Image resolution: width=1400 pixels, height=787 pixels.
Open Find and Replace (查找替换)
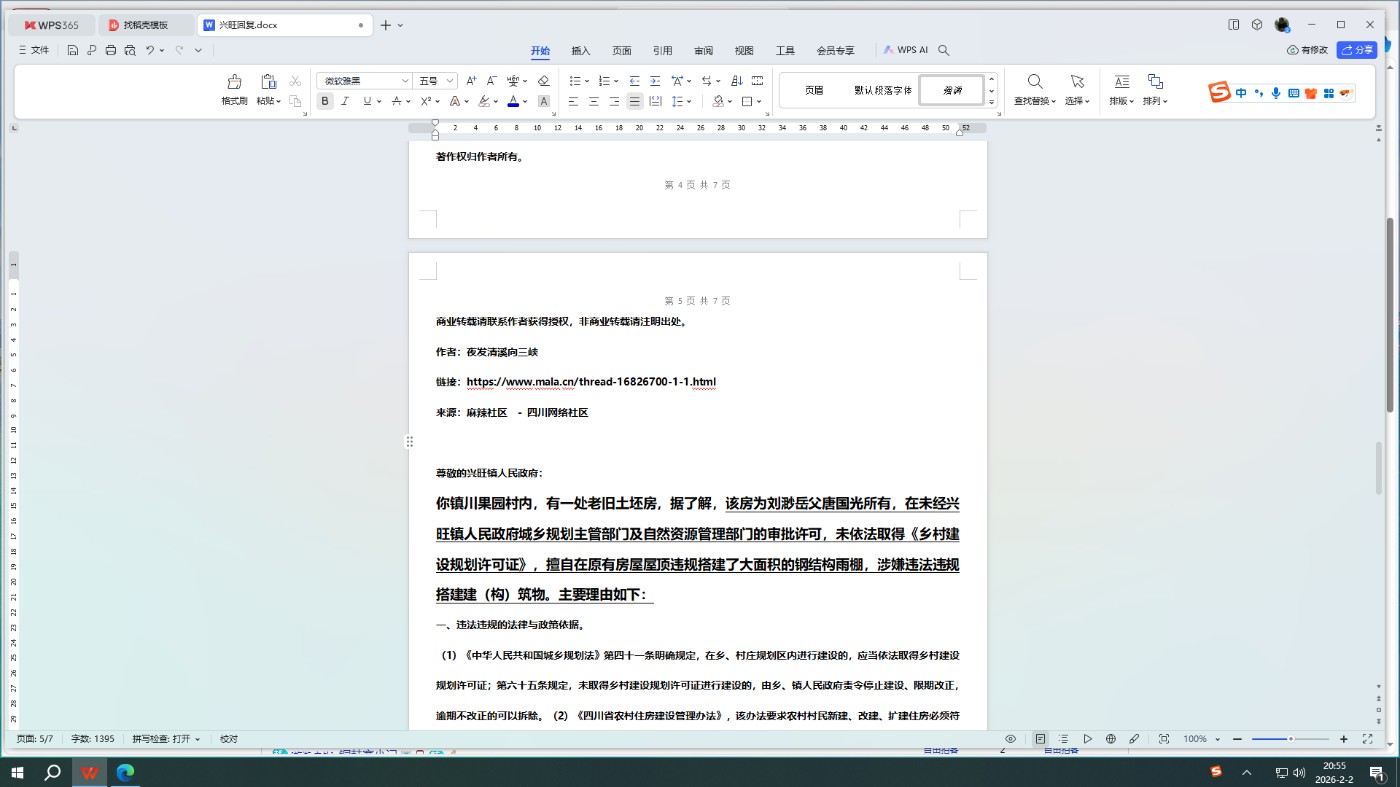(1034, 88)
